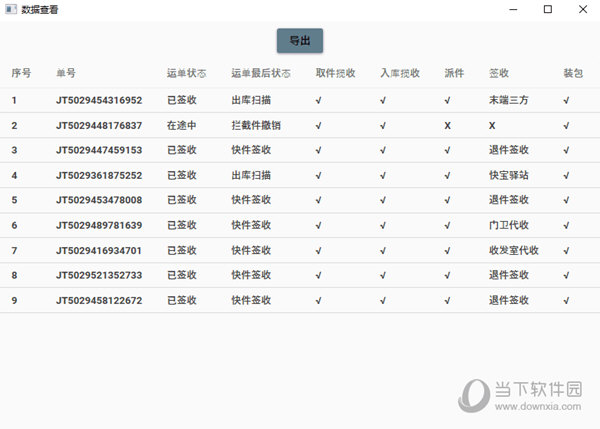Click 快宝驿站 sign cell in row 4
Image resolution: width=600 pixels, height=429 pixels.
(x=509, y=175)
